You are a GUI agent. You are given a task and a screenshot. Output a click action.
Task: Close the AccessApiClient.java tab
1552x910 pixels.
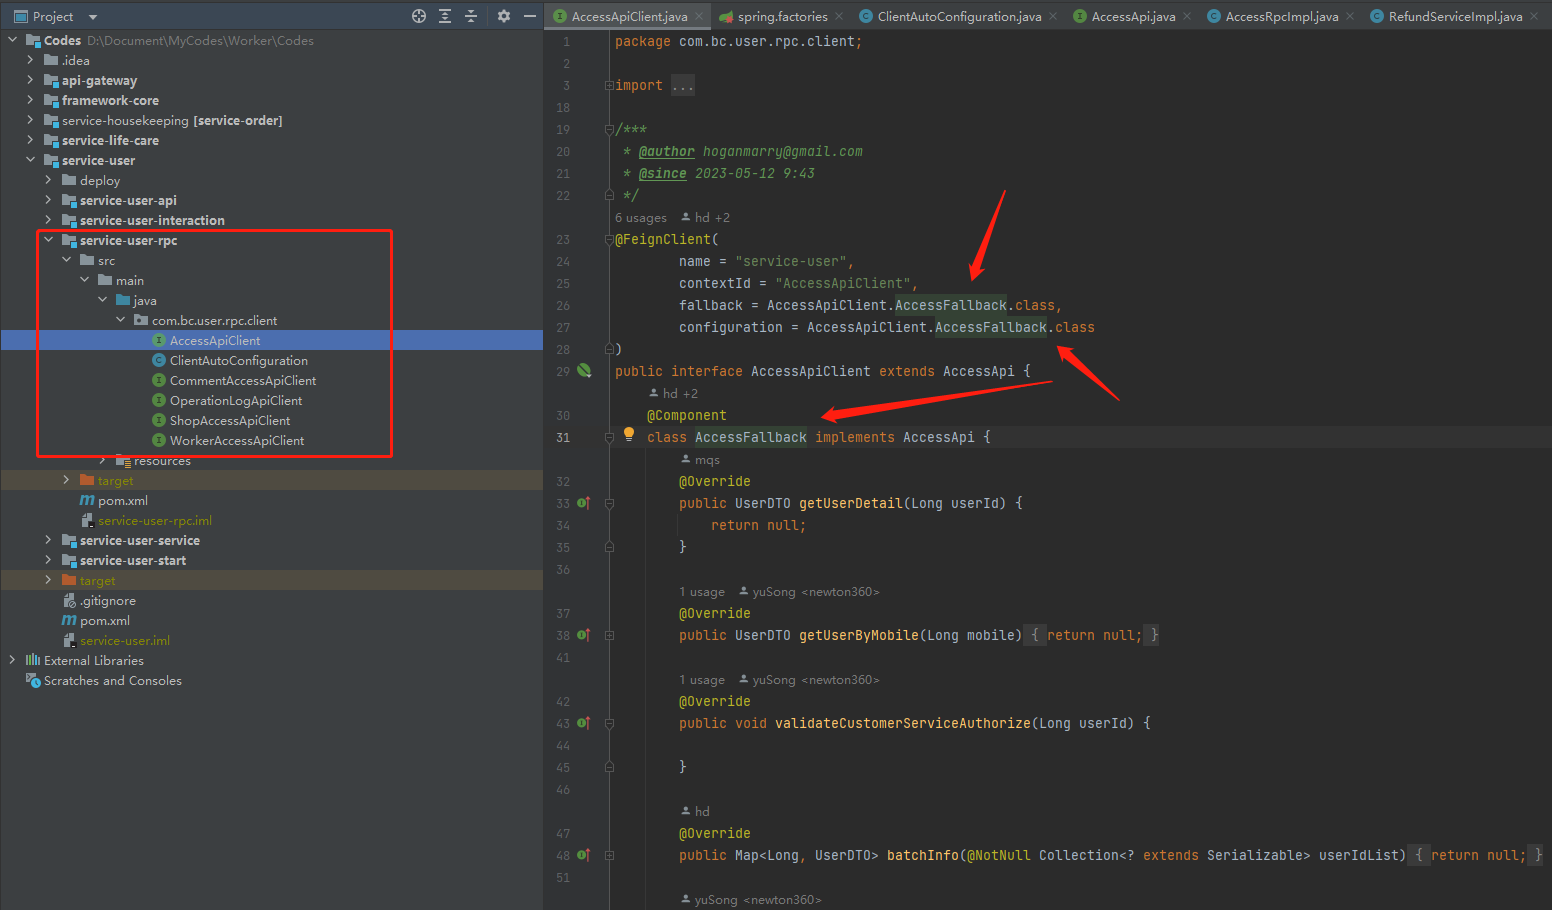[699, 16]
